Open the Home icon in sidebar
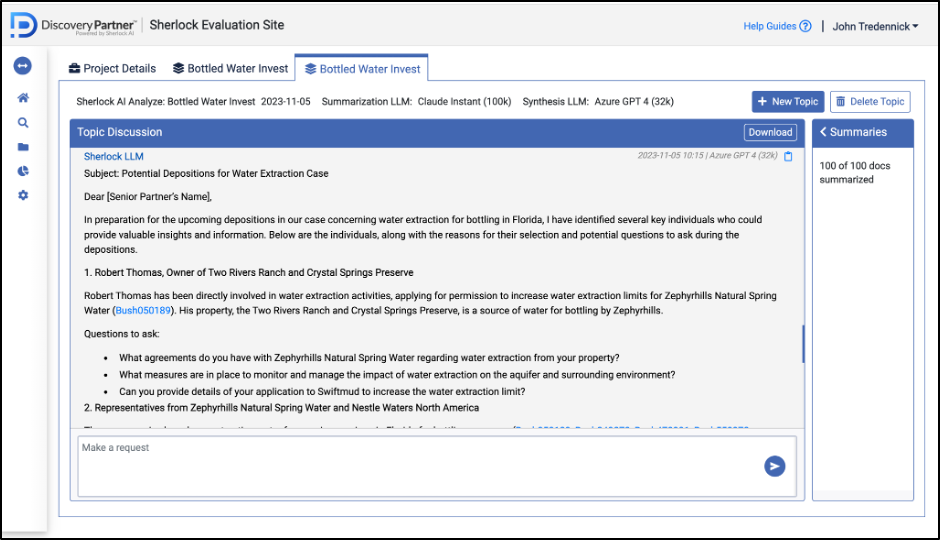This screenshot has height=540, width=940. point(23,98)
